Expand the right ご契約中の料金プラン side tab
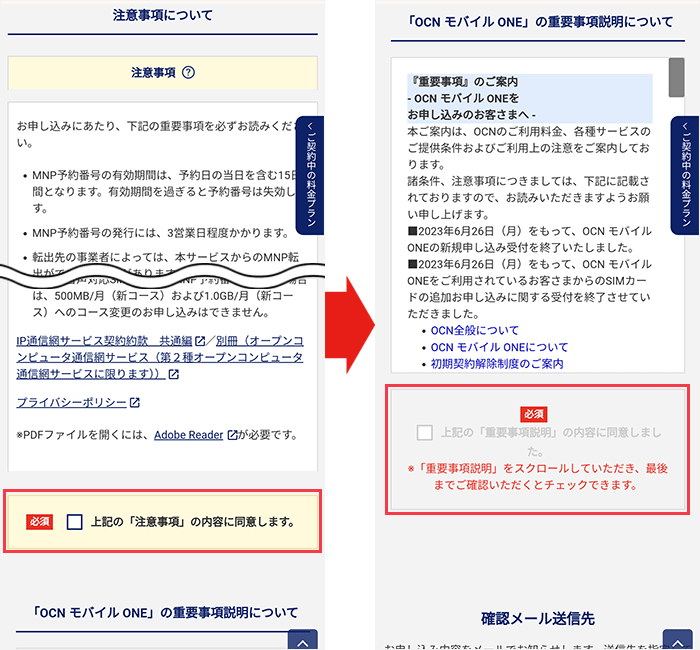 coord(685,175)
